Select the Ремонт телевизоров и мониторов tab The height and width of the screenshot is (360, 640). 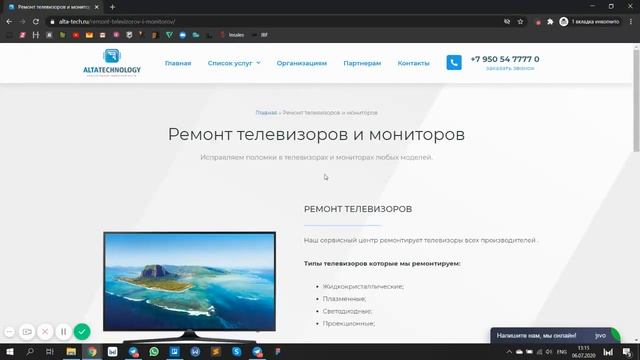point(54,7)
